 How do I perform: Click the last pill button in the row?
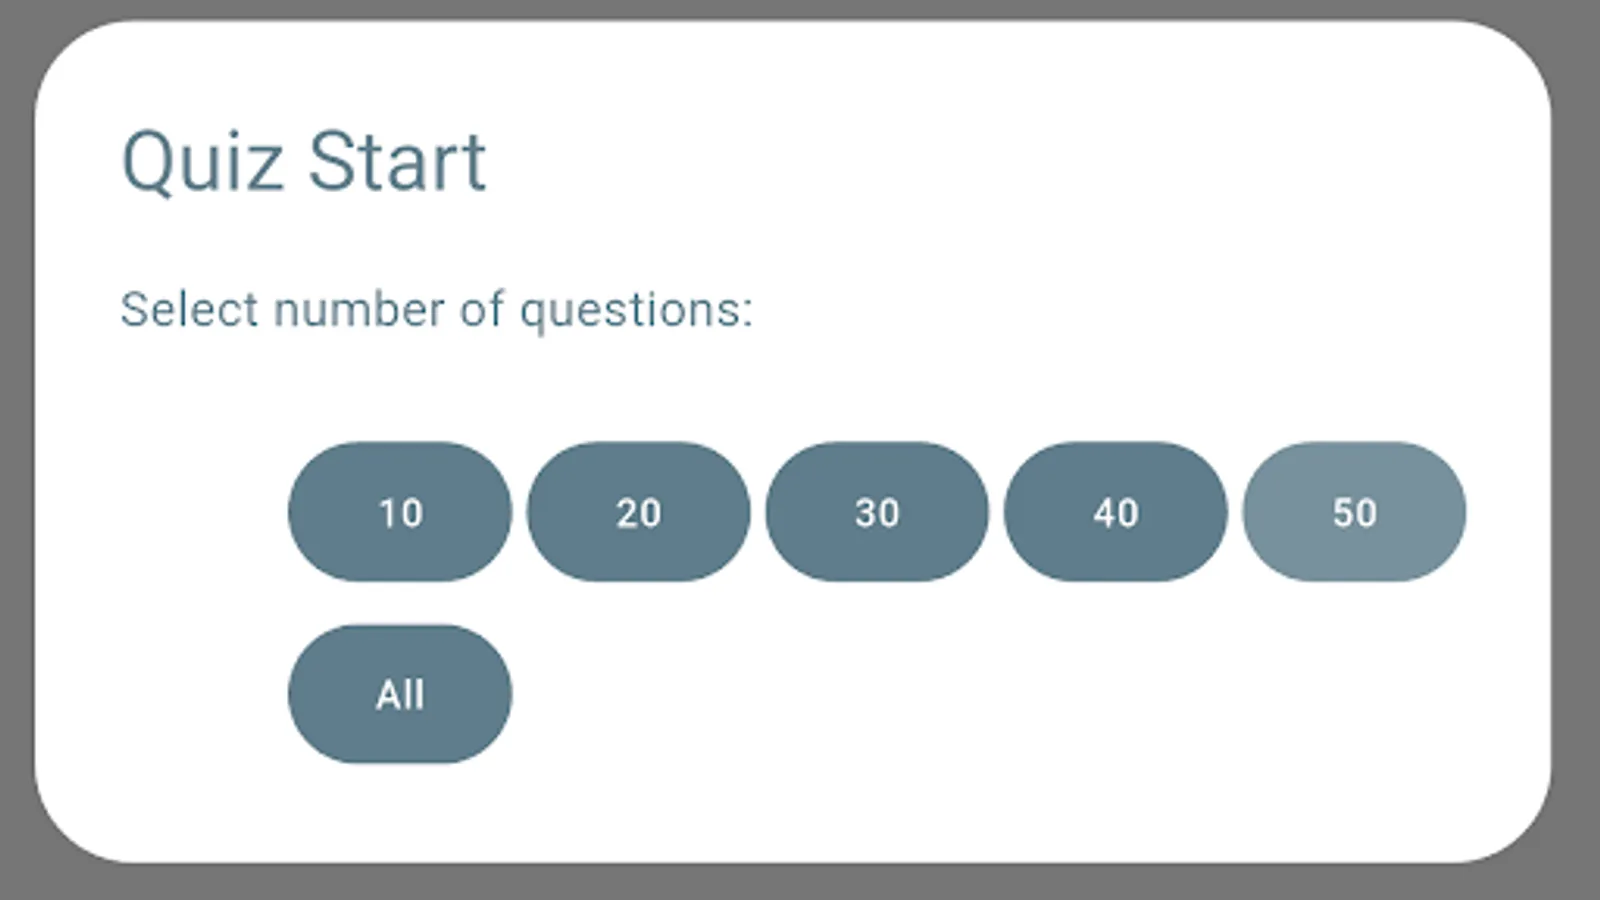click(1354, 512)
